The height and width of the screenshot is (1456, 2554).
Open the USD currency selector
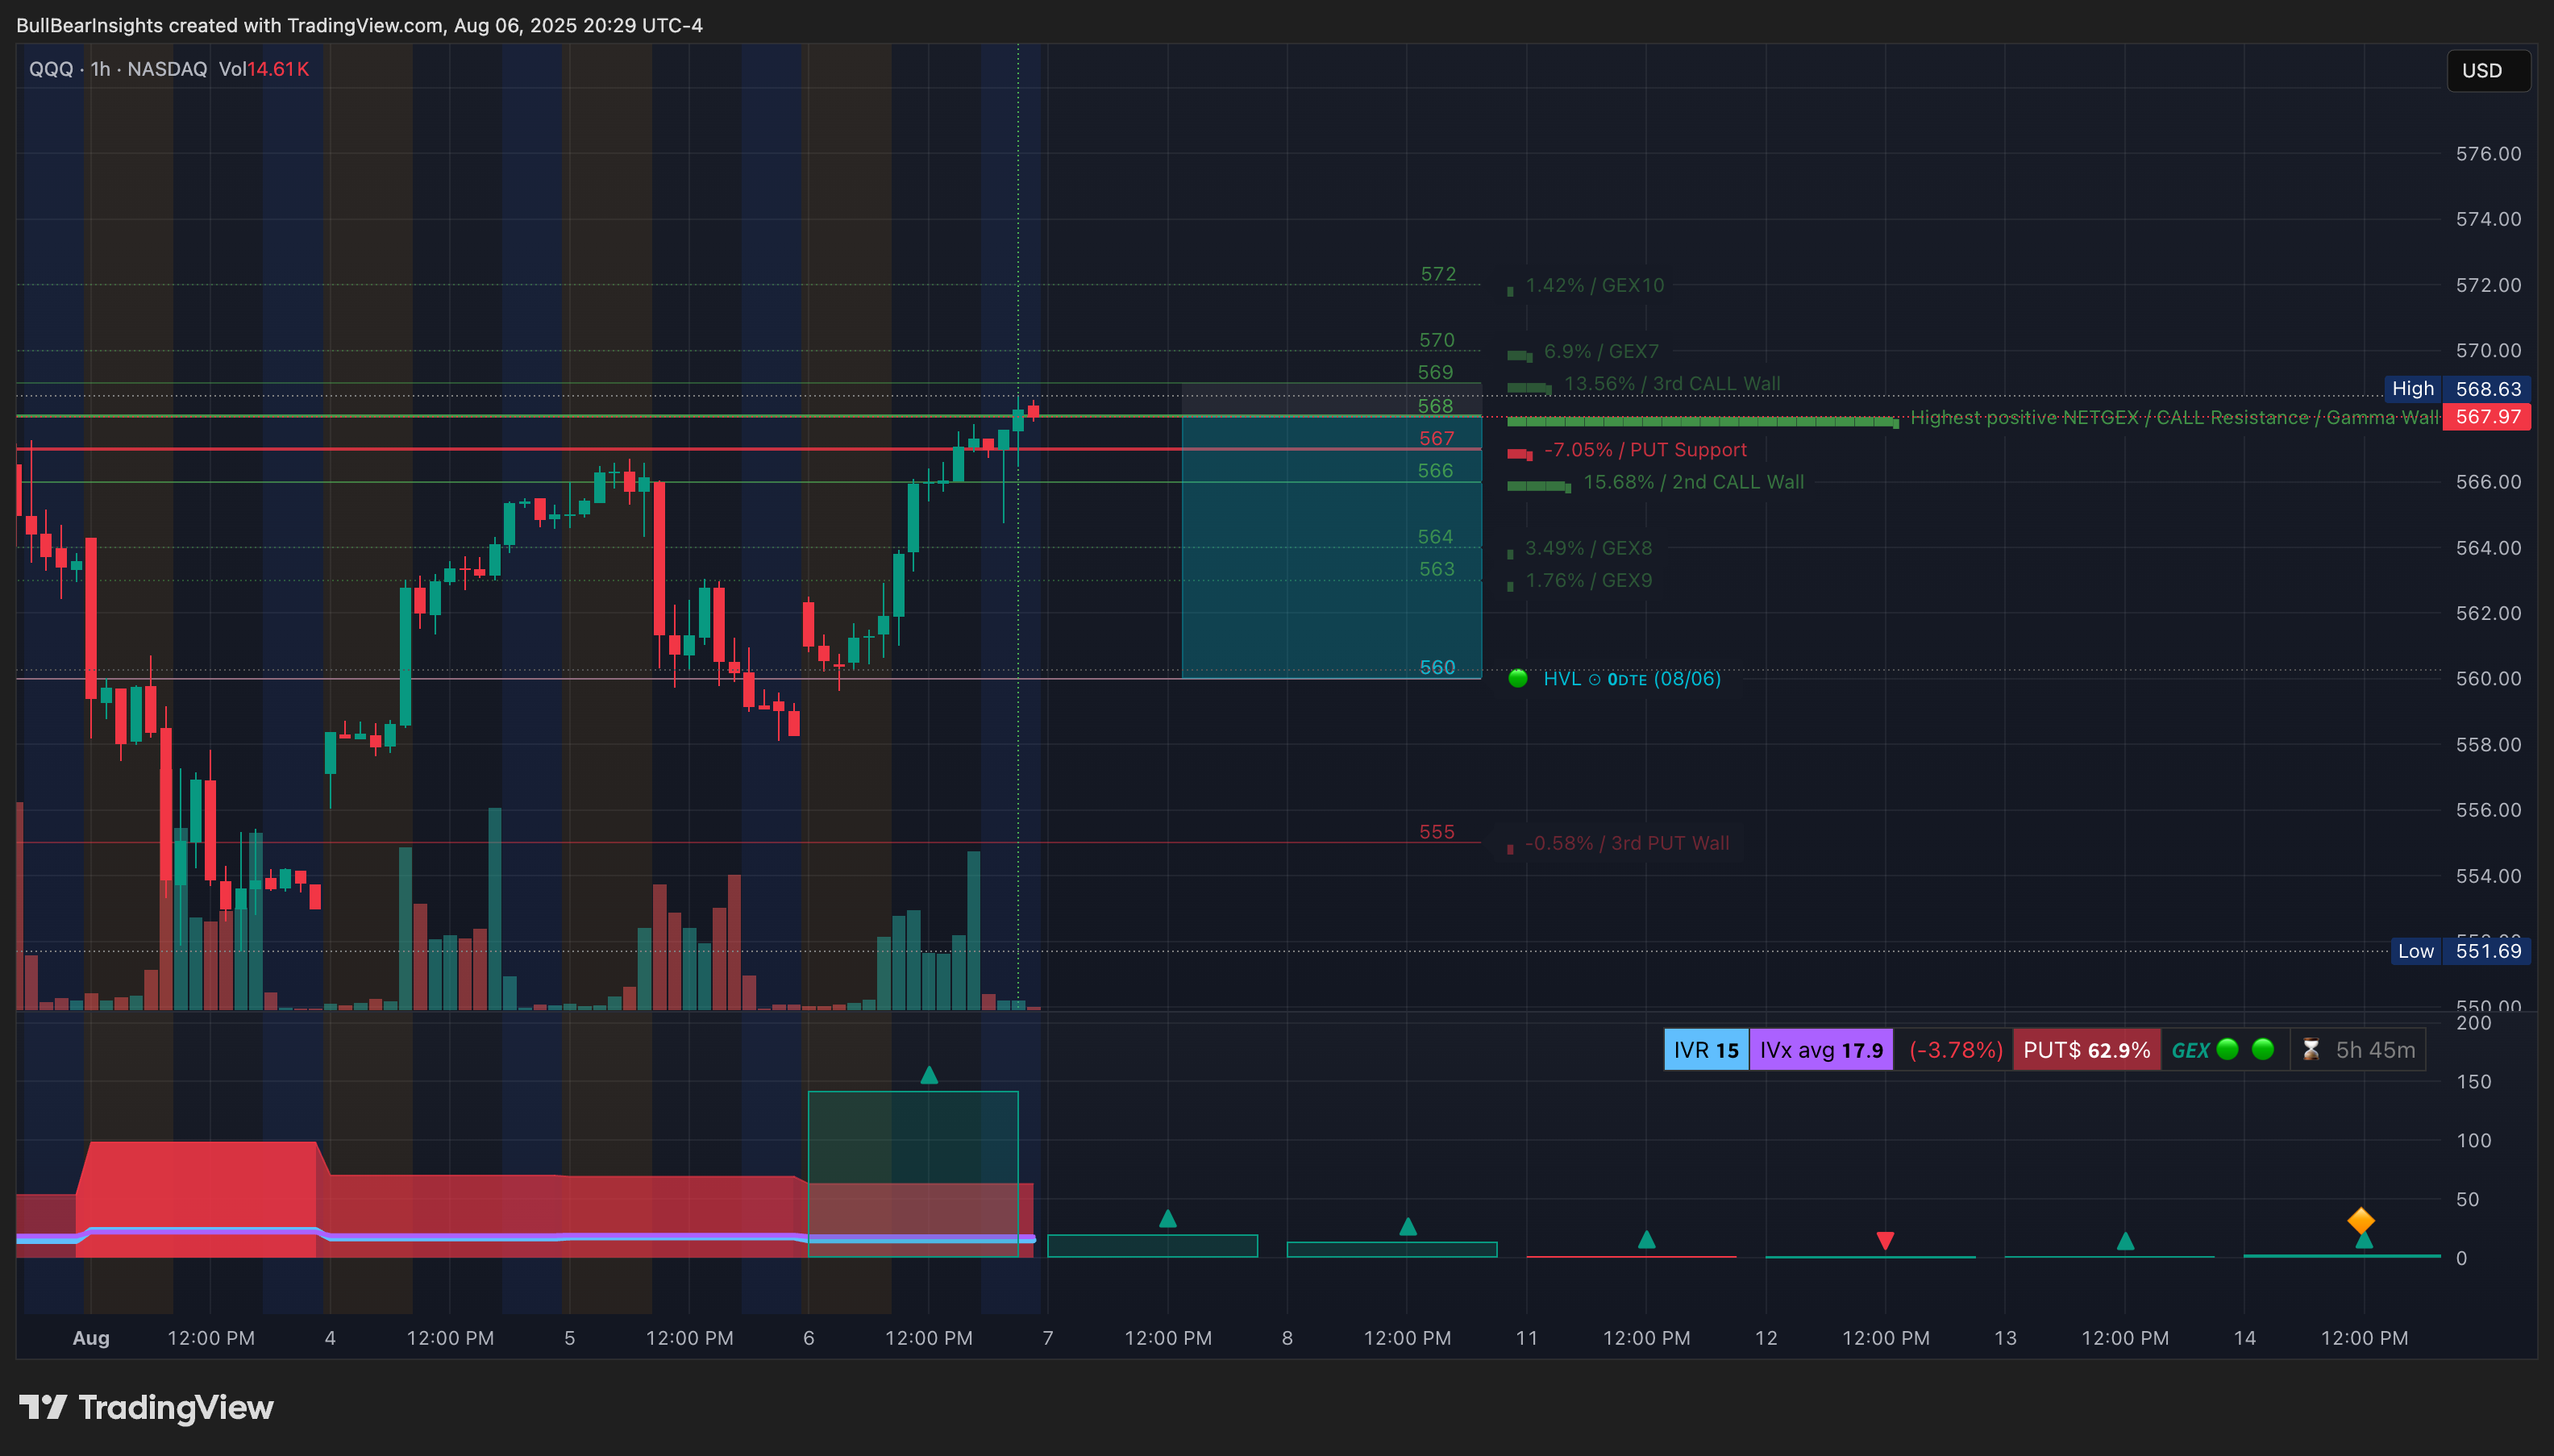(x=2488, y=71)
